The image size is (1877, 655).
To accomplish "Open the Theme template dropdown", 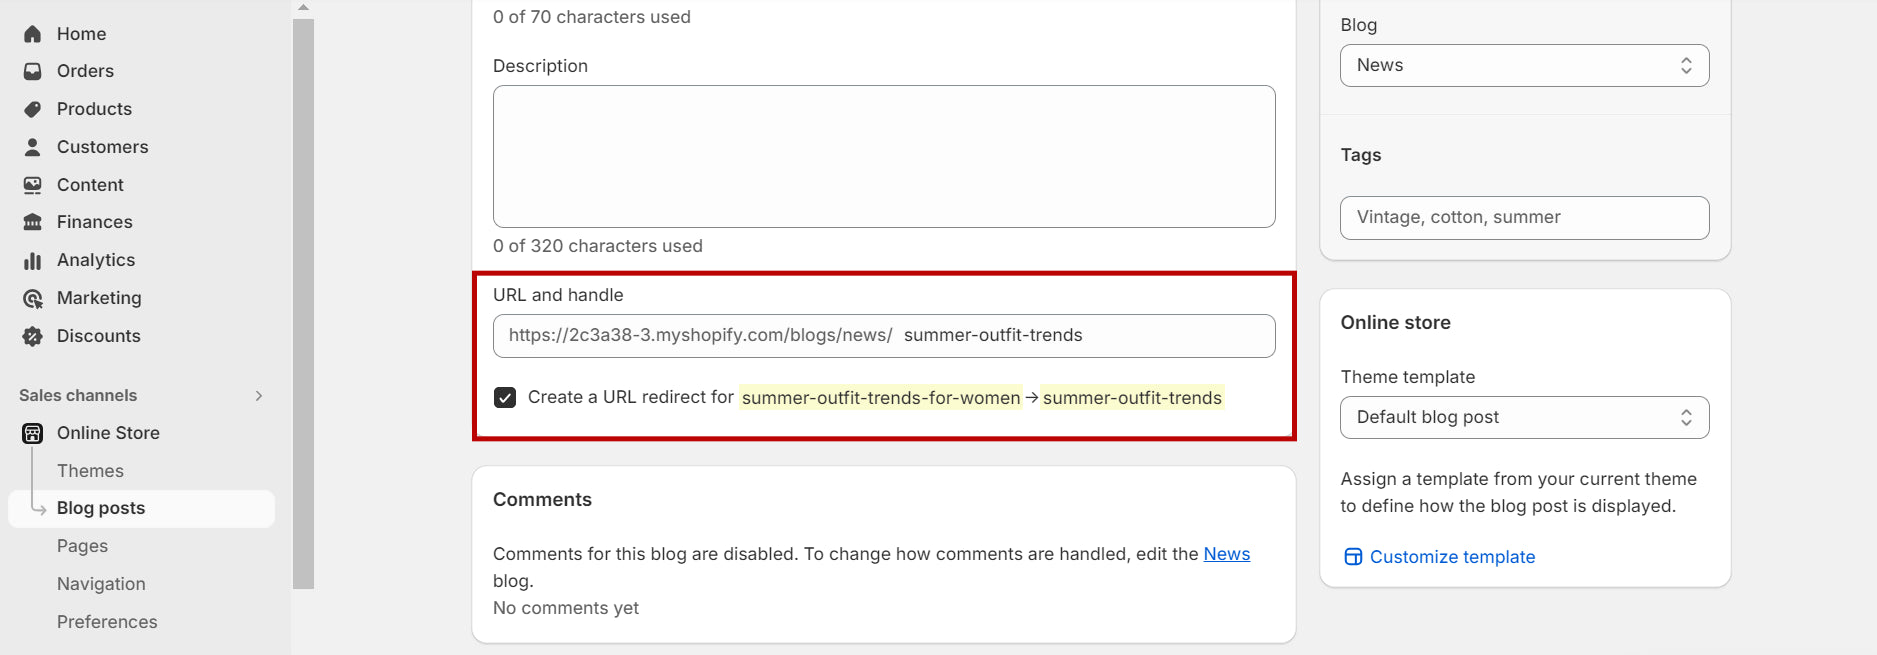I will pyautogui.click(x=1524, y=417).
